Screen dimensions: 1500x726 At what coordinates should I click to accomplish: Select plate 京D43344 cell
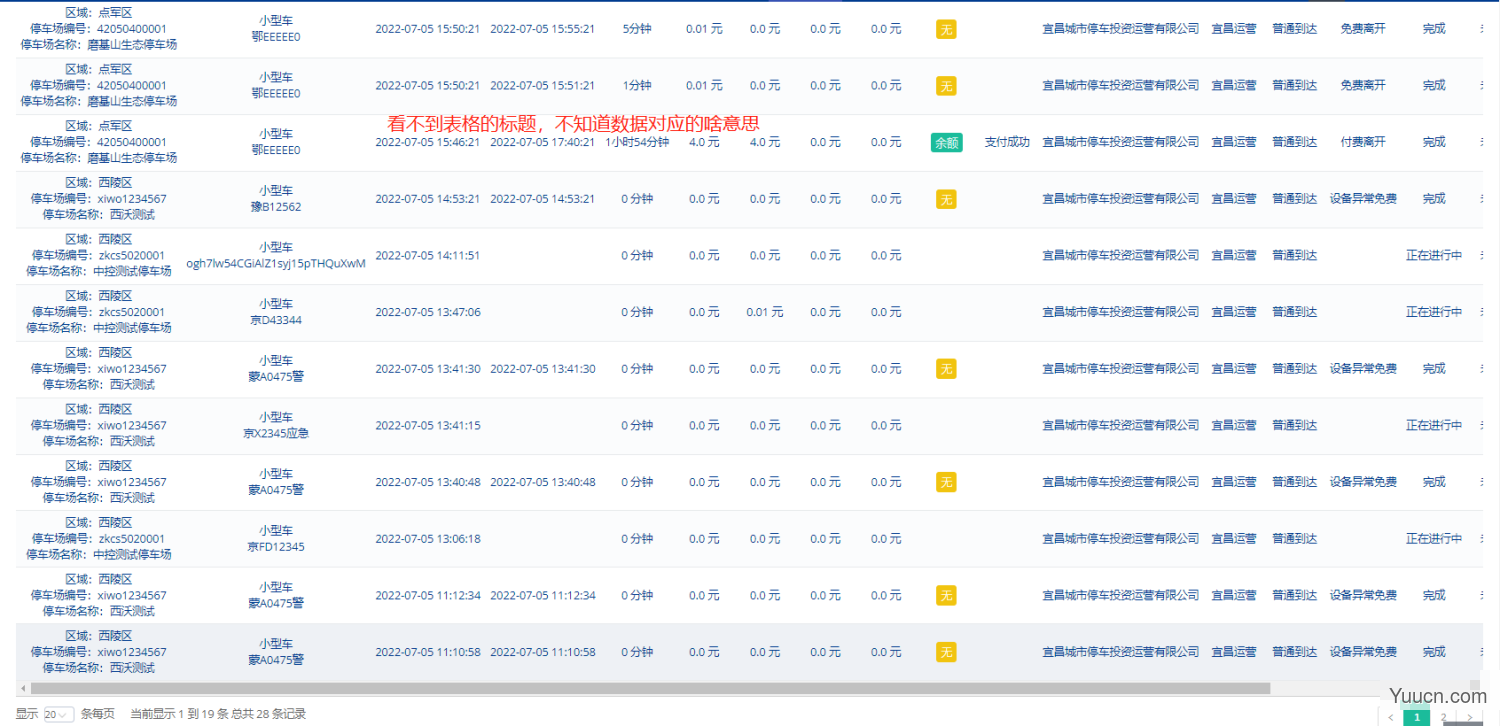click(x=276, y=320)
